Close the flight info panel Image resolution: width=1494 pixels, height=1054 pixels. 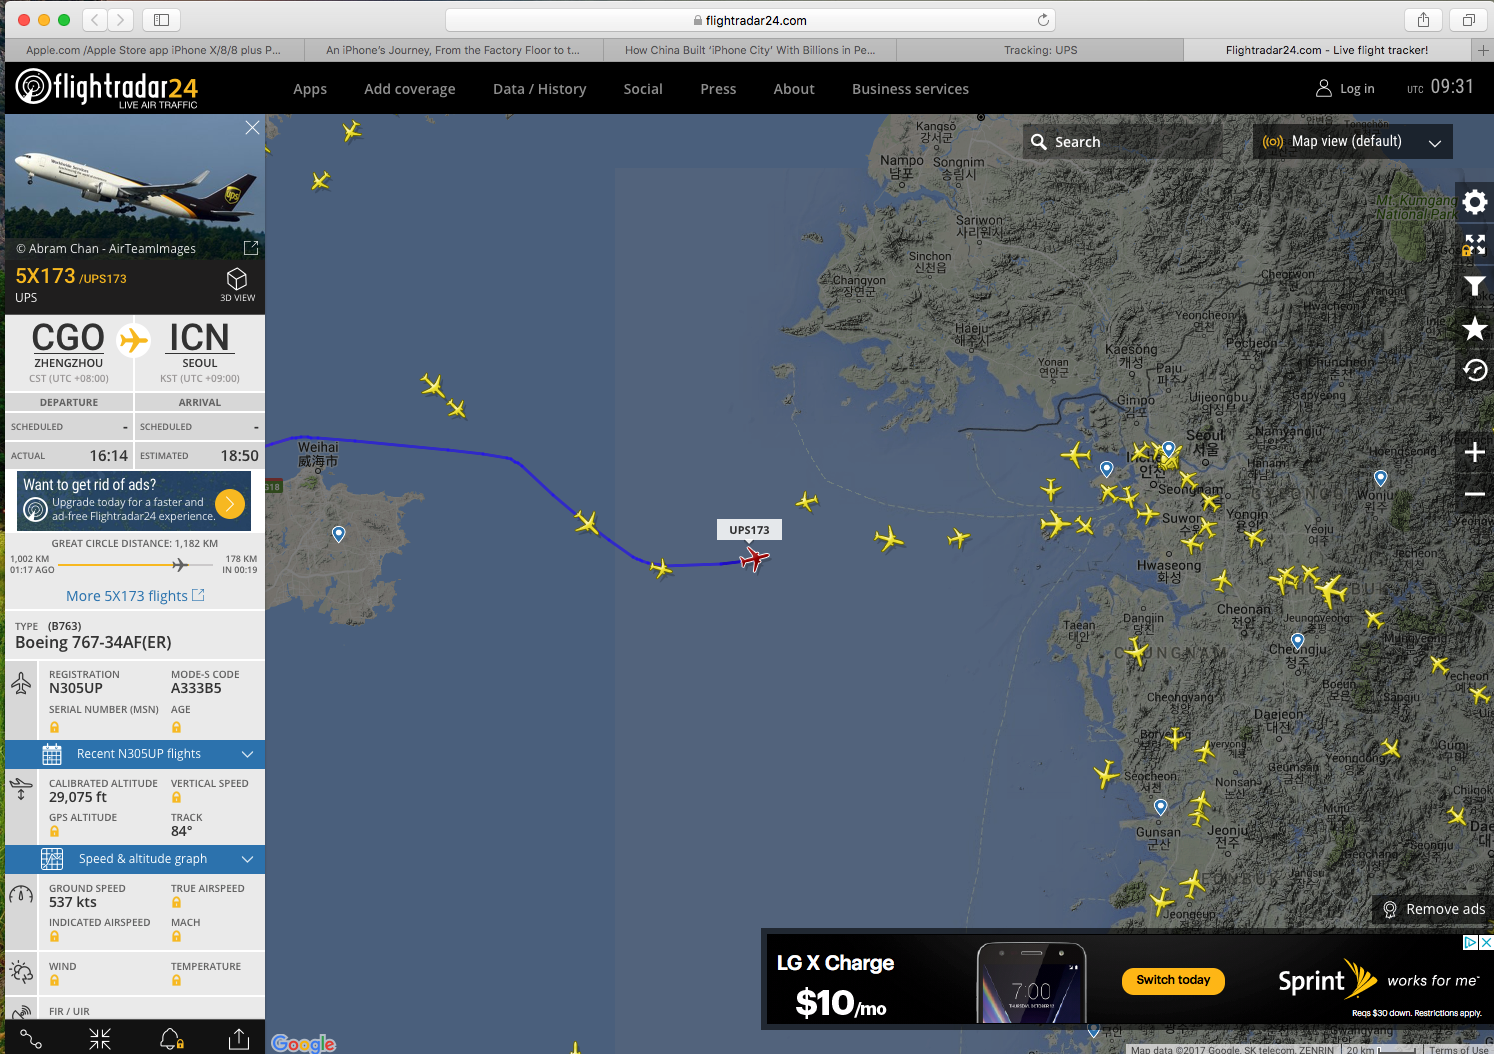252,128
